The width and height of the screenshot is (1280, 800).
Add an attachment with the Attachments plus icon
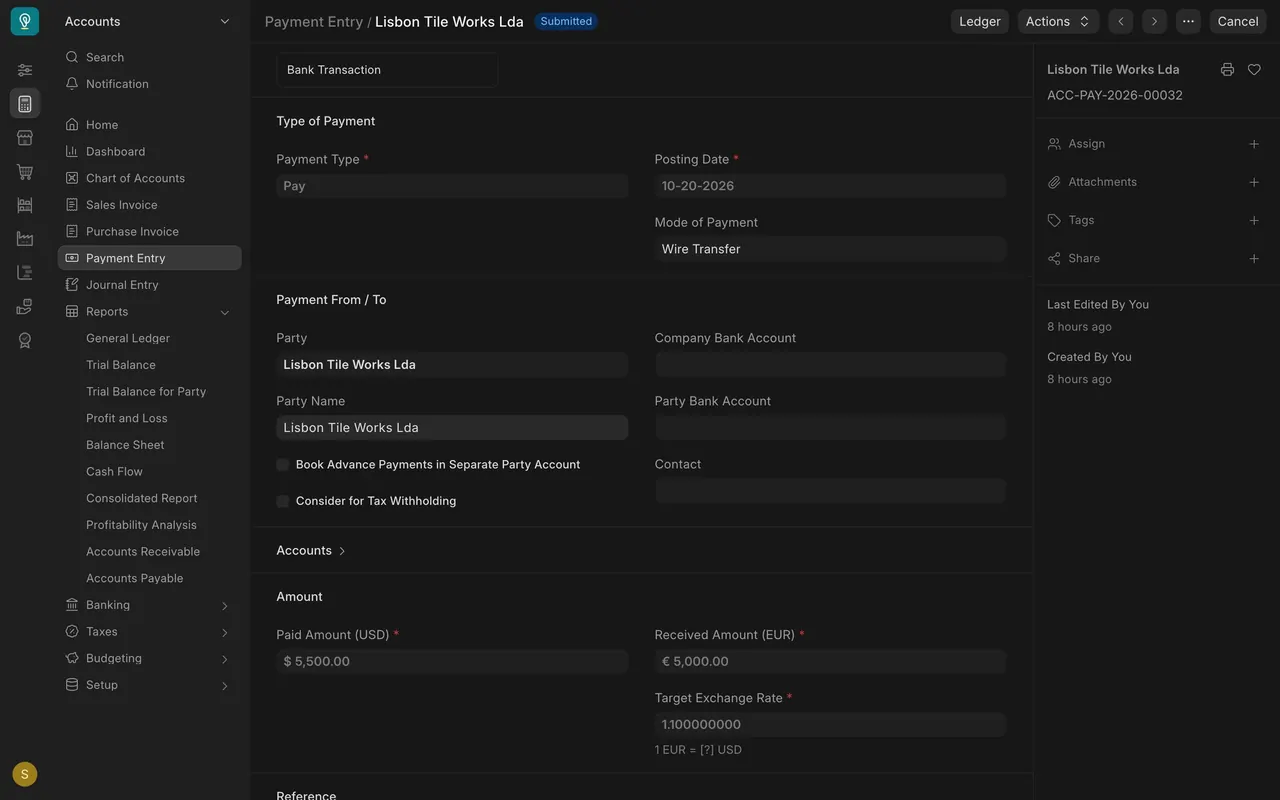coord(1254,182)
